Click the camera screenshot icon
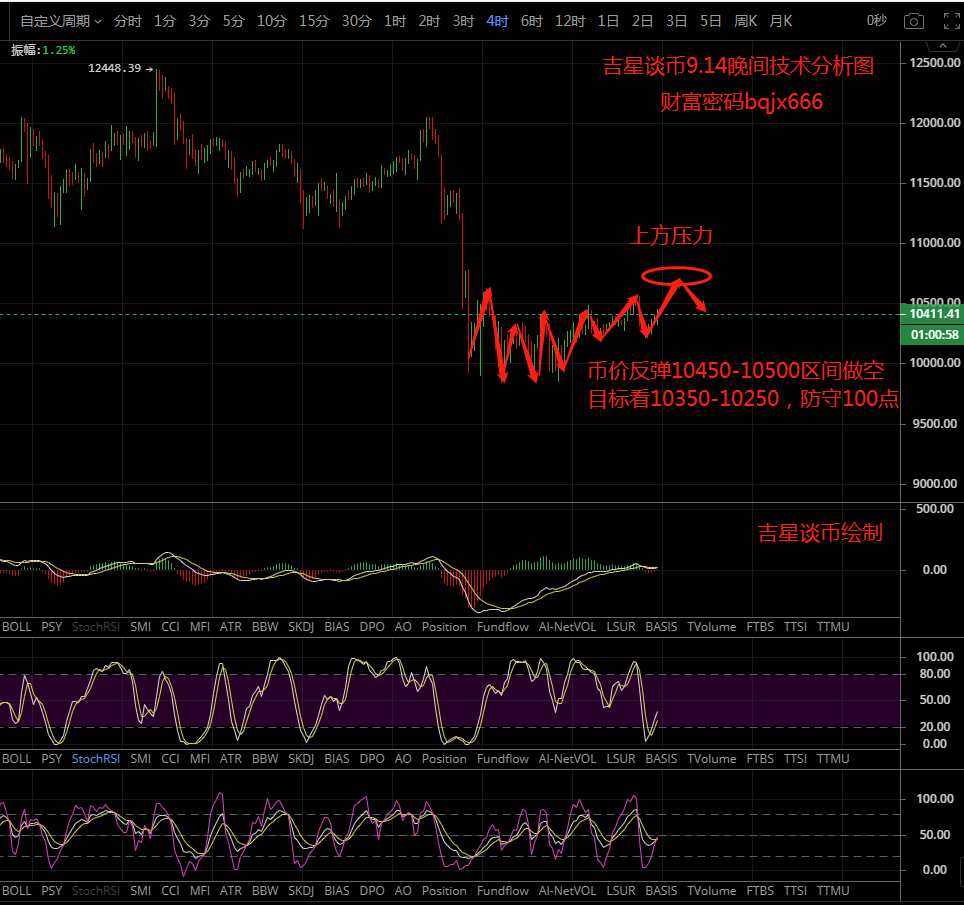Screen dimensions: 964x905 (x=913, y=21)
